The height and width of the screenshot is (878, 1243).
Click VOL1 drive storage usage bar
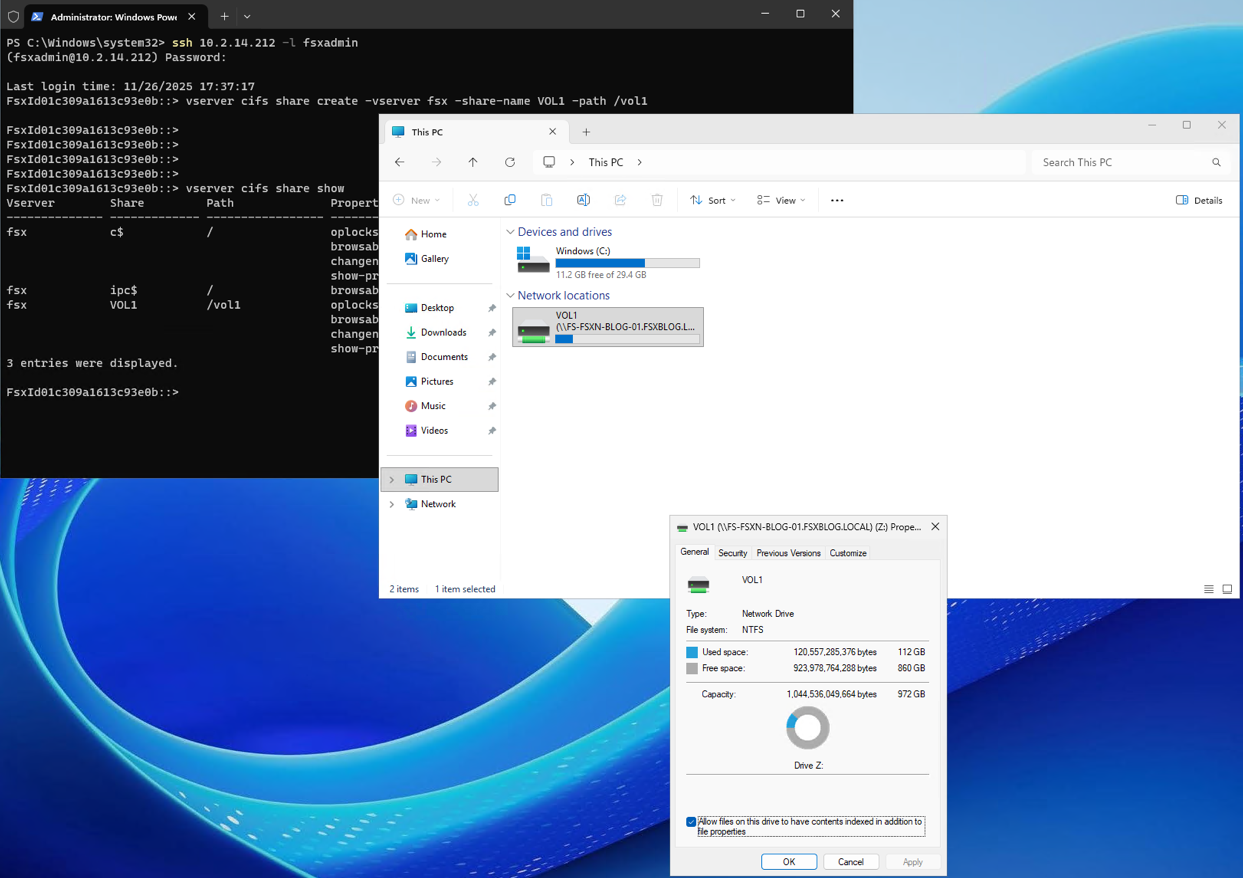[x=628, y=339]
